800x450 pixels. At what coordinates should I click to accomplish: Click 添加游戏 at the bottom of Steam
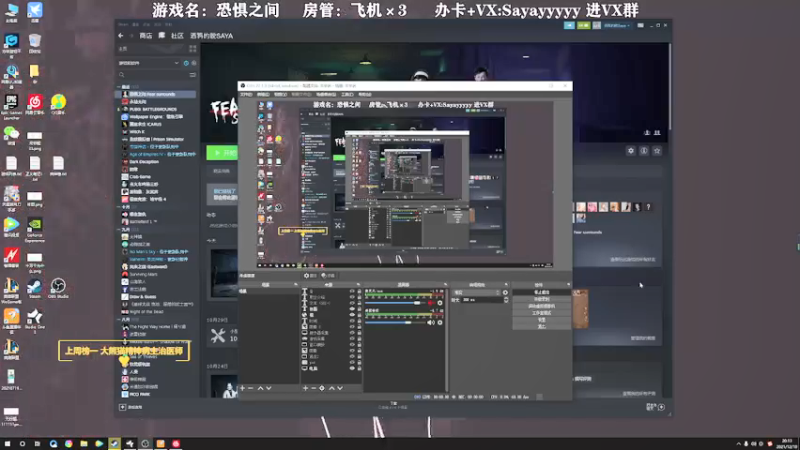coord(132,407)
